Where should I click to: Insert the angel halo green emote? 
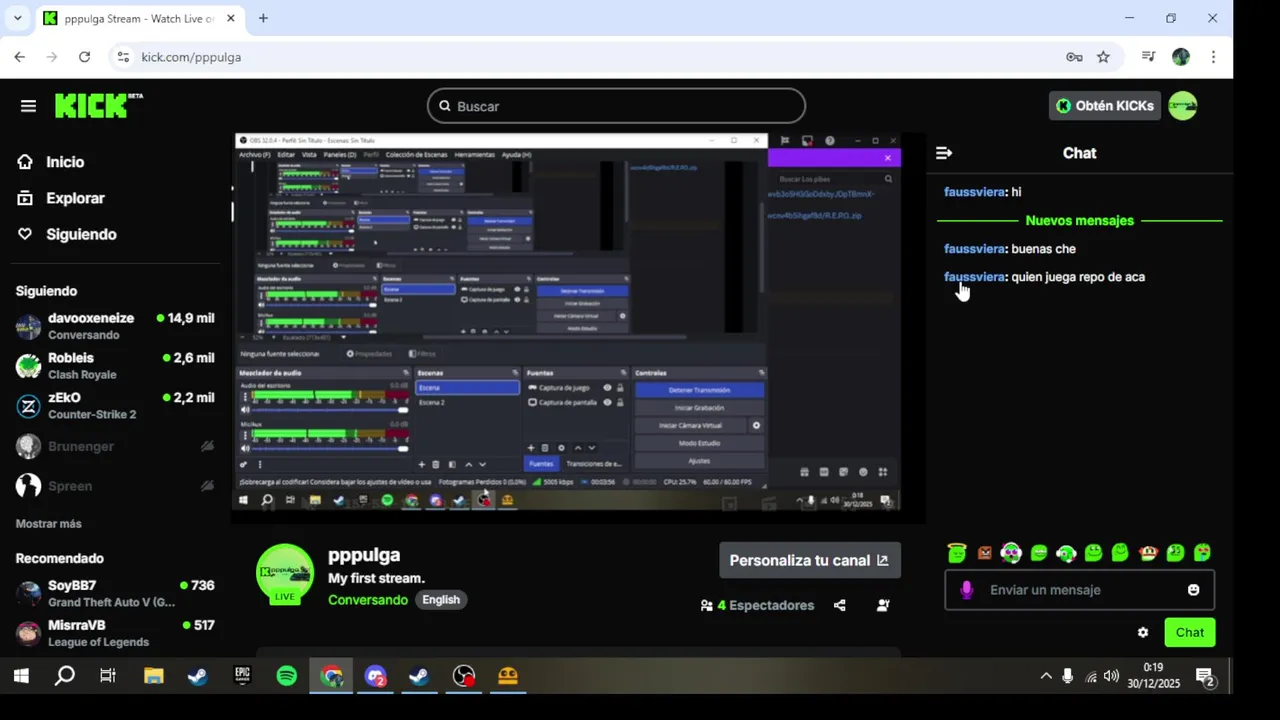[957, 552]
